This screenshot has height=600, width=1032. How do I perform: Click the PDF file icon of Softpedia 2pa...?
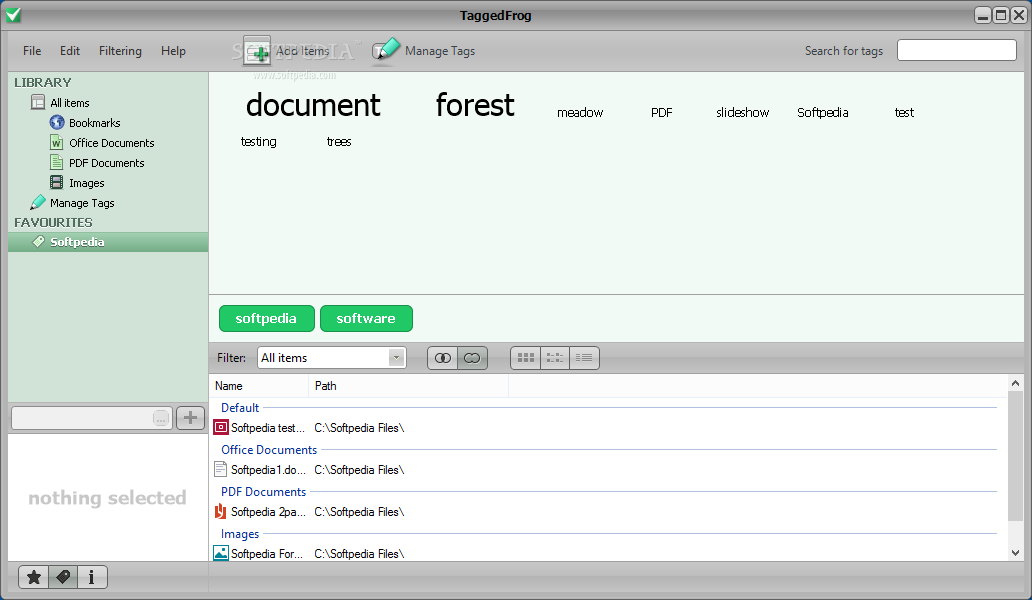click(220, 511)
